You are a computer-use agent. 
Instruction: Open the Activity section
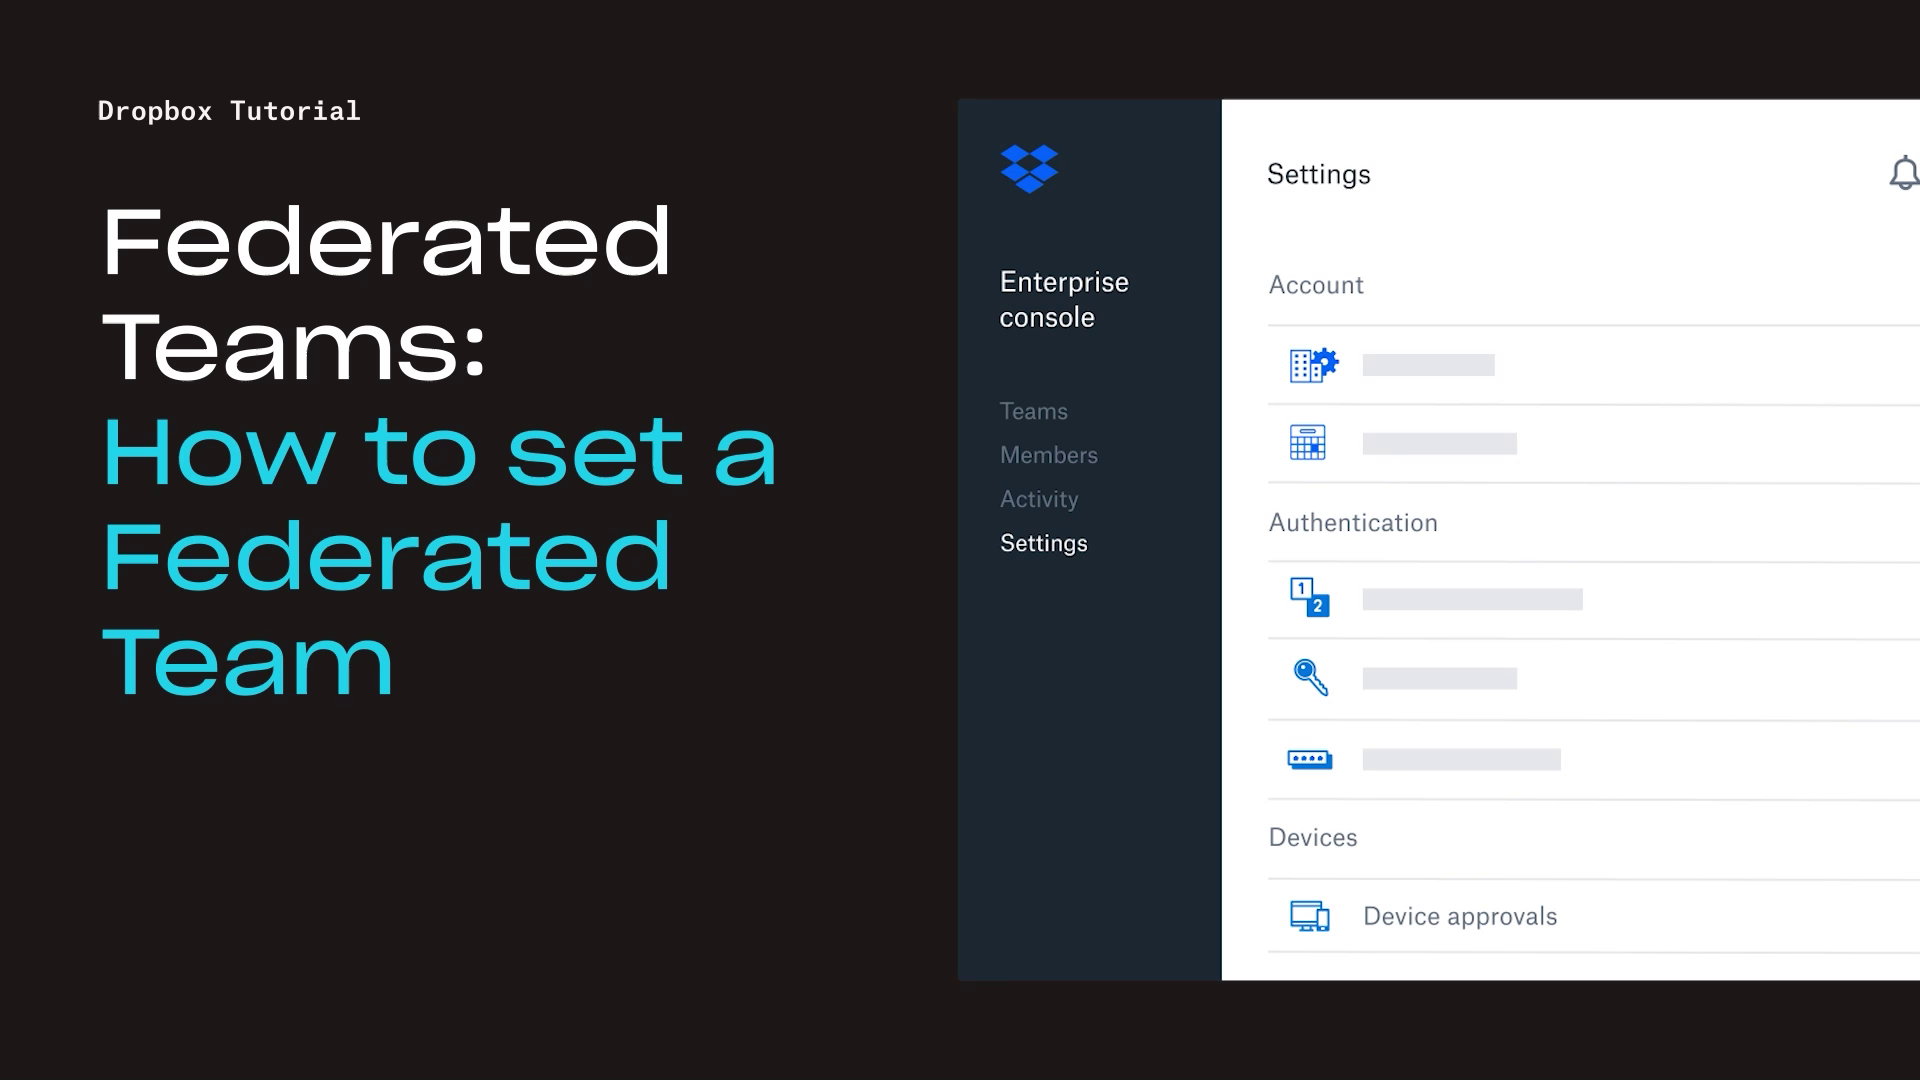pyautogui.click(x=1038, y=498)
